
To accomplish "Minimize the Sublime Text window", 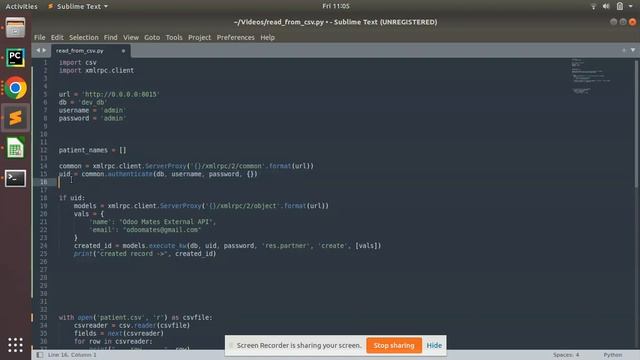I will [x=613, y=22].
